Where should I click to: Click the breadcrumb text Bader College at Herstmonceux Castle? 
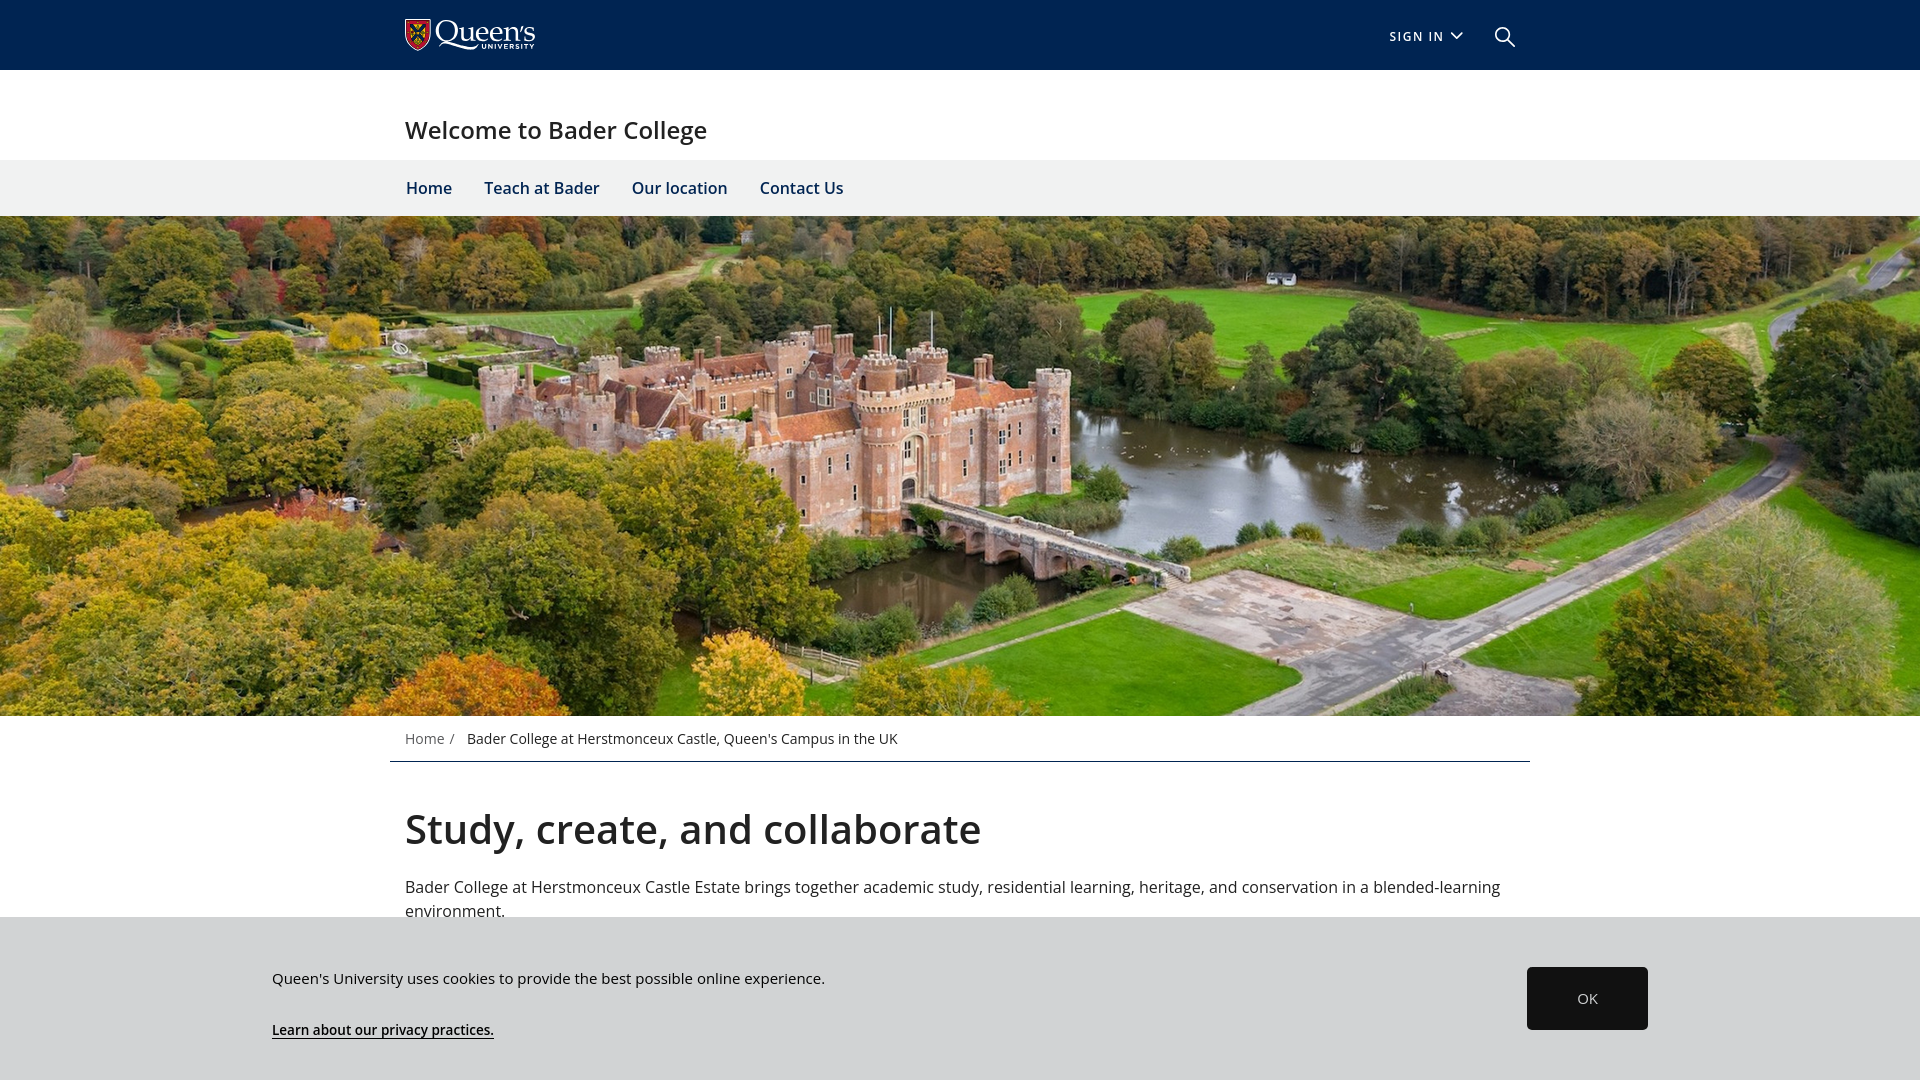(682, 739)
